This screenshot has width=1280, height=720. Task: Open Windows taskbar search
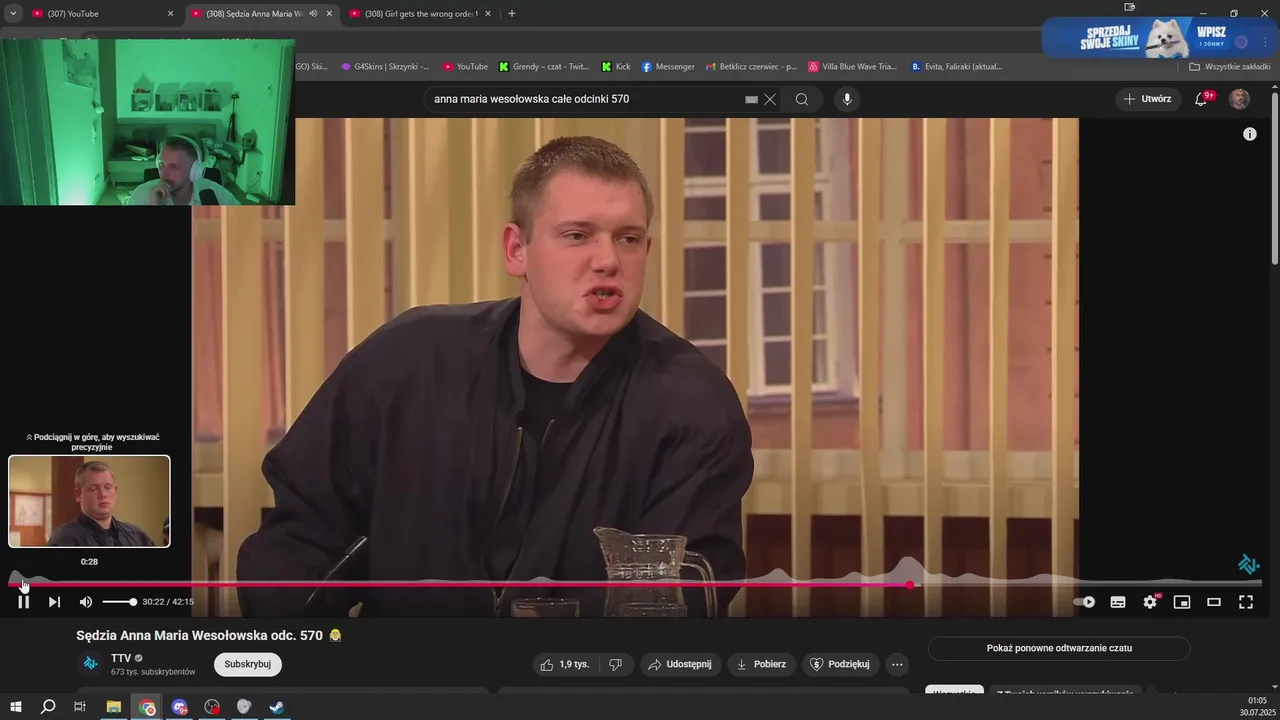click(x=47, y=707)
